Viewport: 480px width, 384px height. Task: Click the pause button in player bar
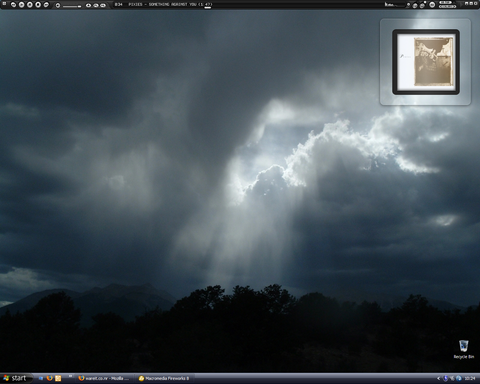pyautogui.click(x=30, y=5)
